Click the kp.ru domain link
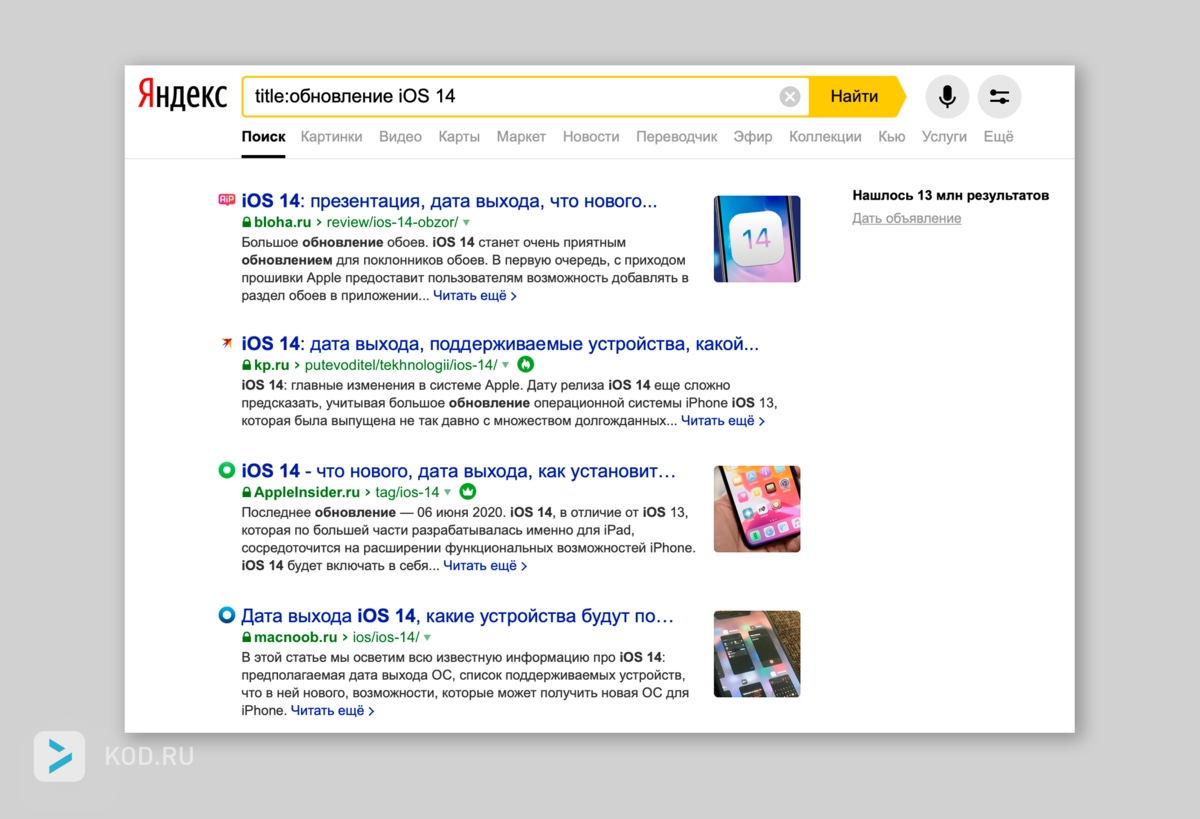 (x=271, y=365)
